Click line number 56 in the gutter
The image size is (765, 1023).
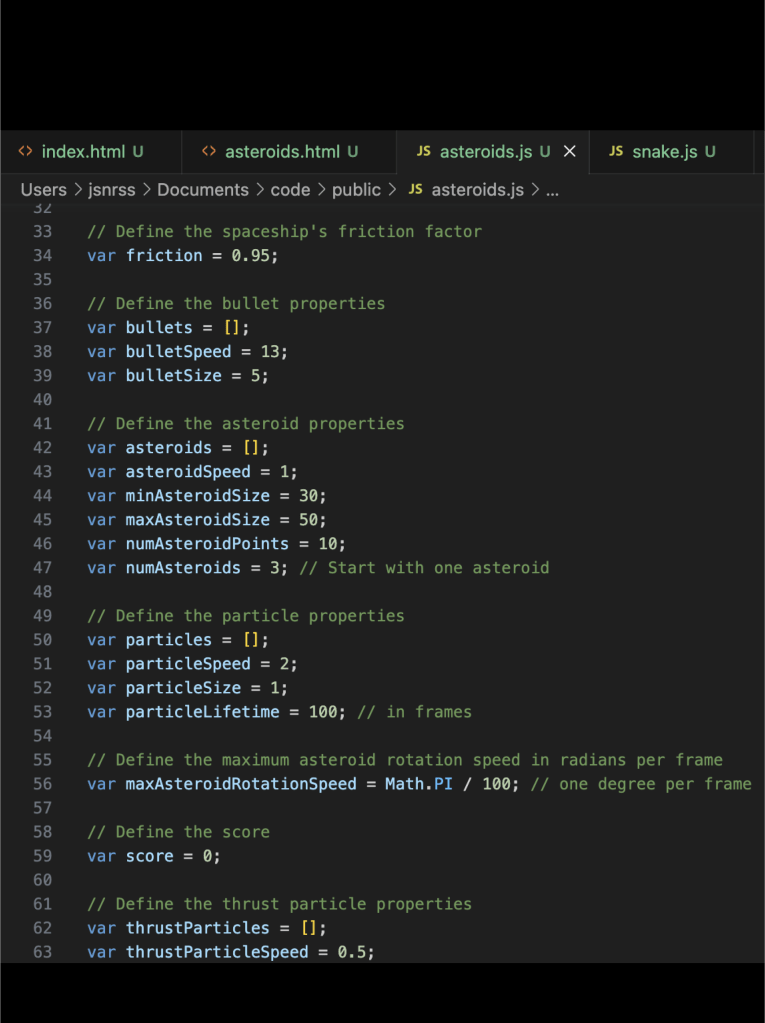(x=42, y=784)
